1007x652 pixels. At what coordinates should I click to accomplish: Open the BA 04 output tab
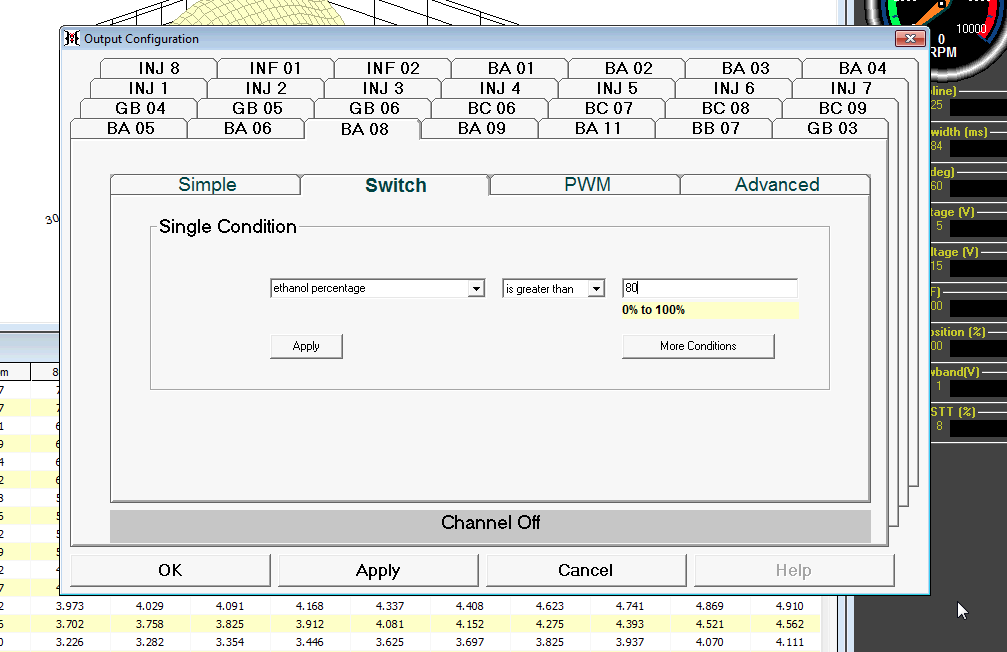pos(862,69)
